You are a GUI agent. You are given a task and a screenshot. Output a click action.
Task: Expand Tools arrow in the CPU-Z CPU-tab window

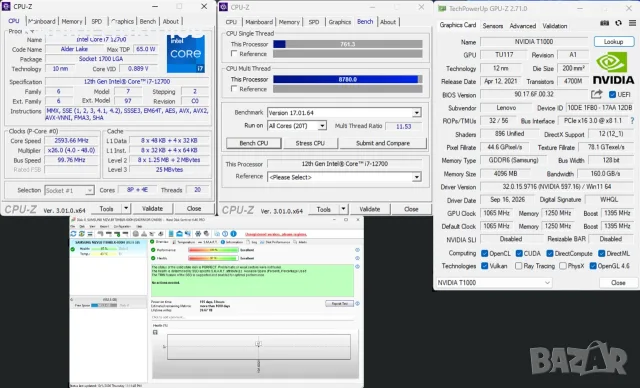[x=126, y=208]
